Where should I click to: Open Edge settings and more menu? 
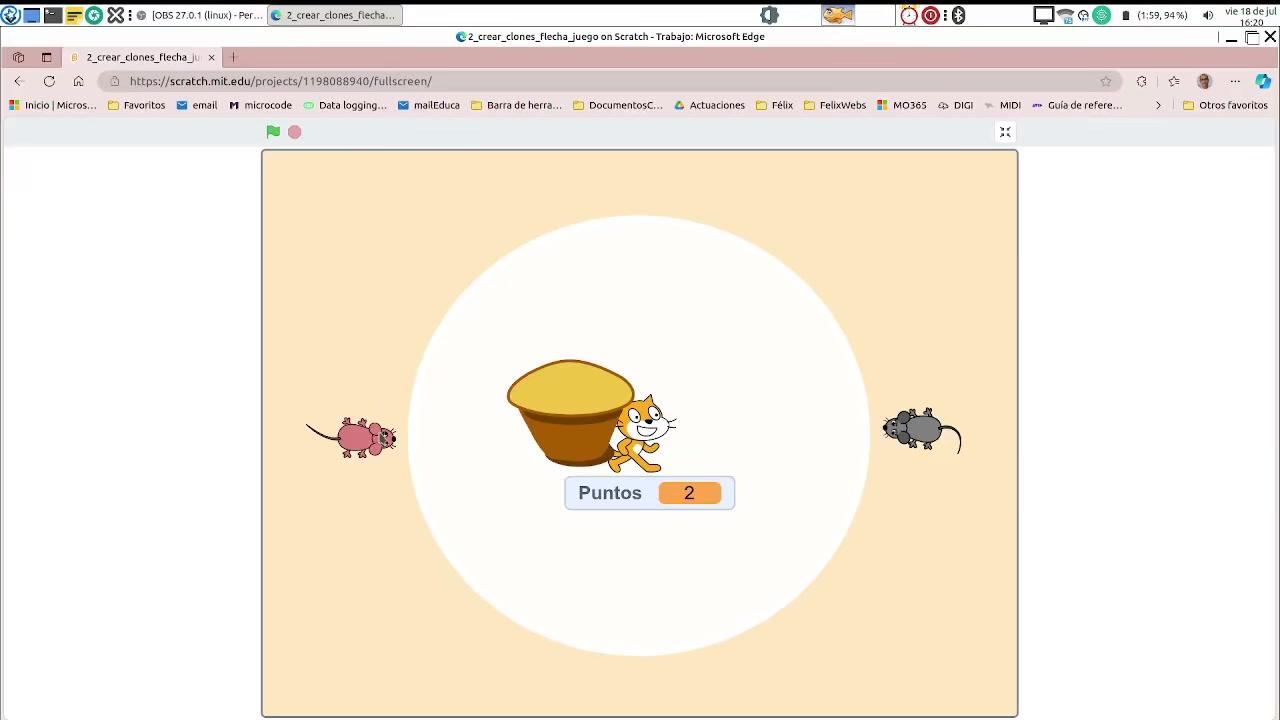[1235, 81]
